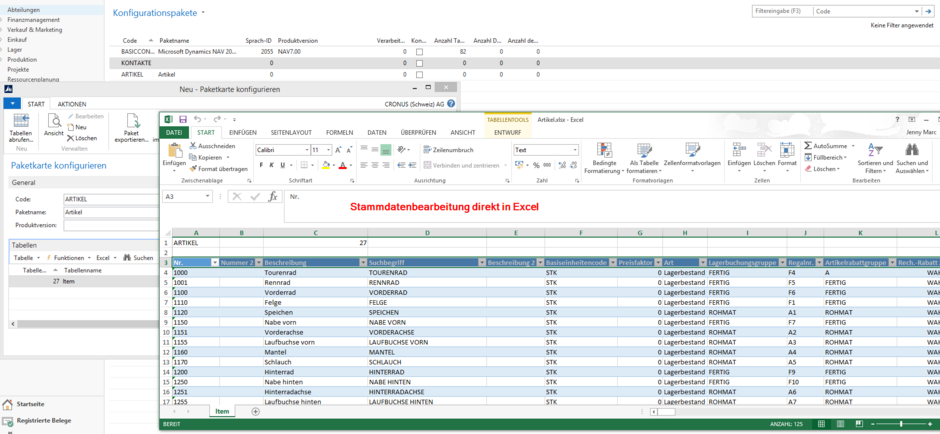
Task: Click the Excel save icon in quick access toolbar
Action: (x=183, y=119)
